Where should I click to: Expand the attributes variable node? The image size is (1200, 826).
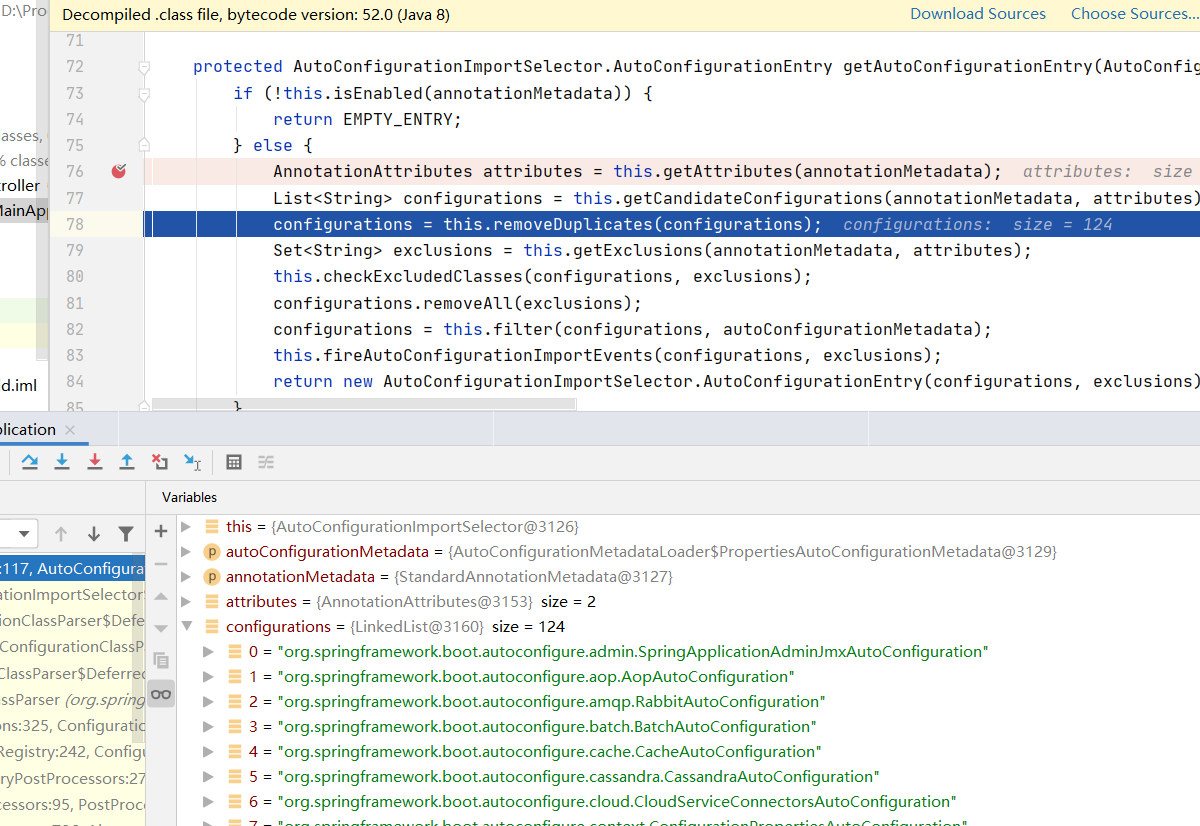186,602
